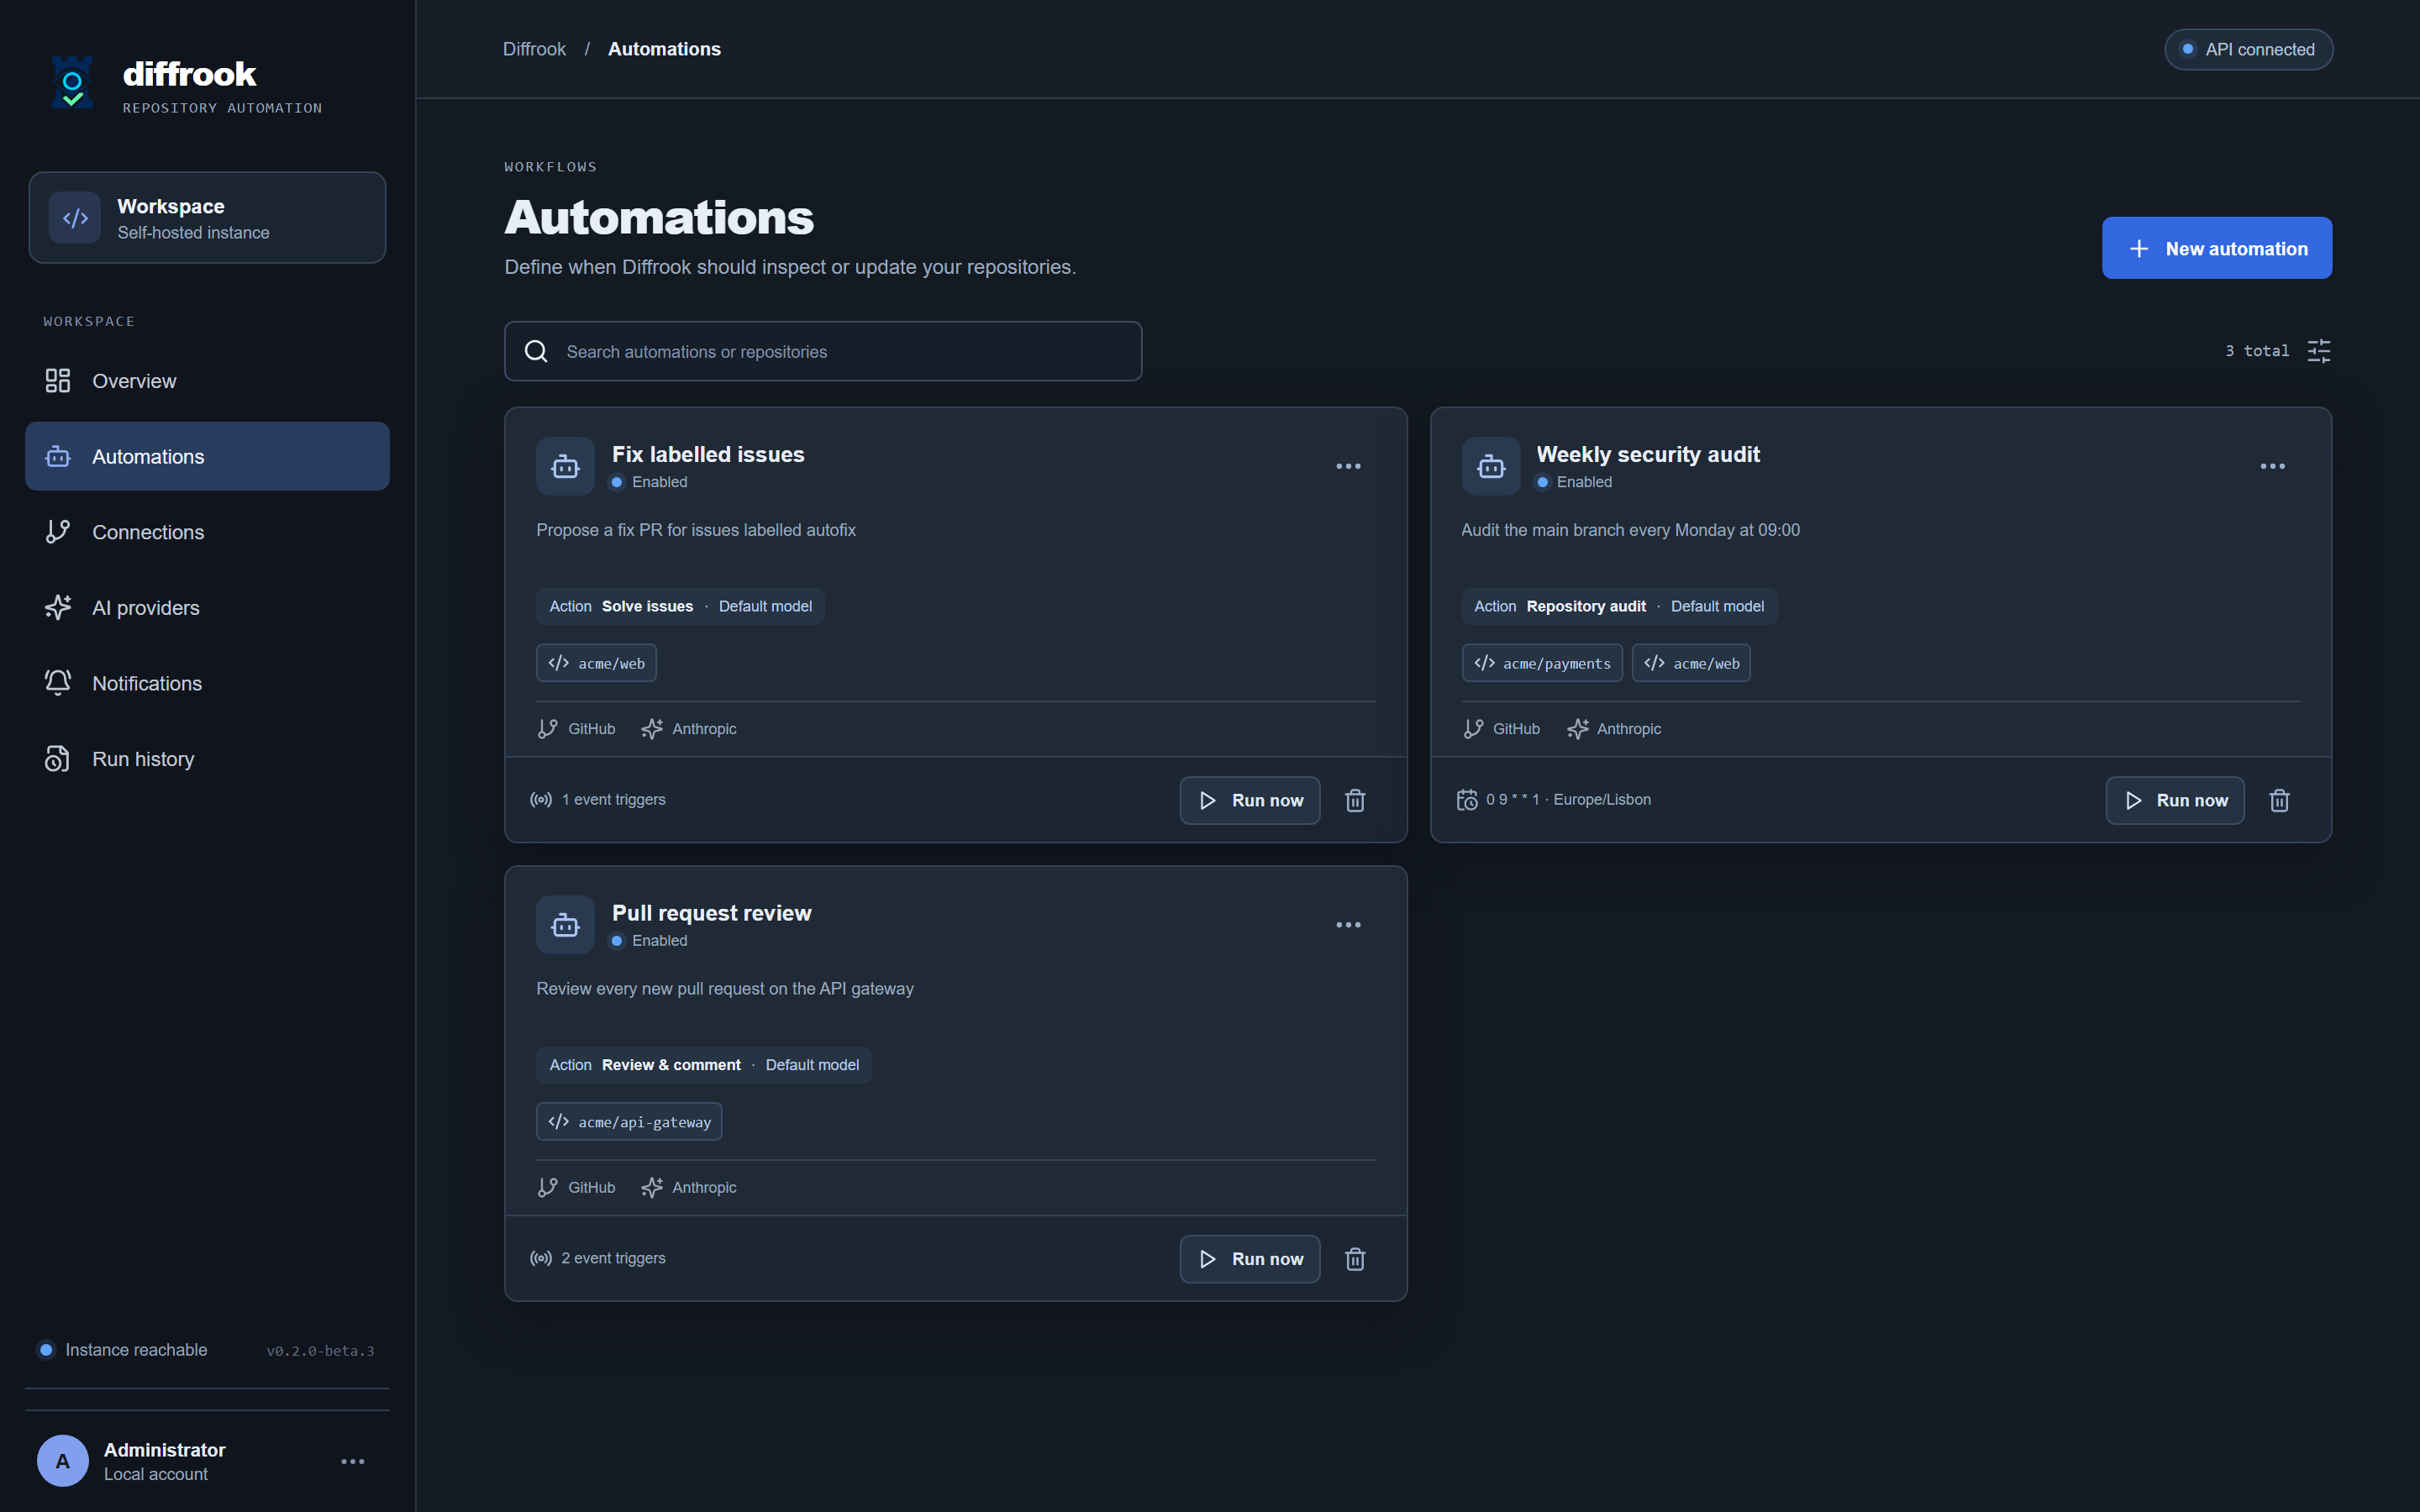The width and height of the screenshot is (2420, 1512).
Task: Click the Workspace code icon in the sidebar
Action: pyautogui.click(x=75, y=218)
